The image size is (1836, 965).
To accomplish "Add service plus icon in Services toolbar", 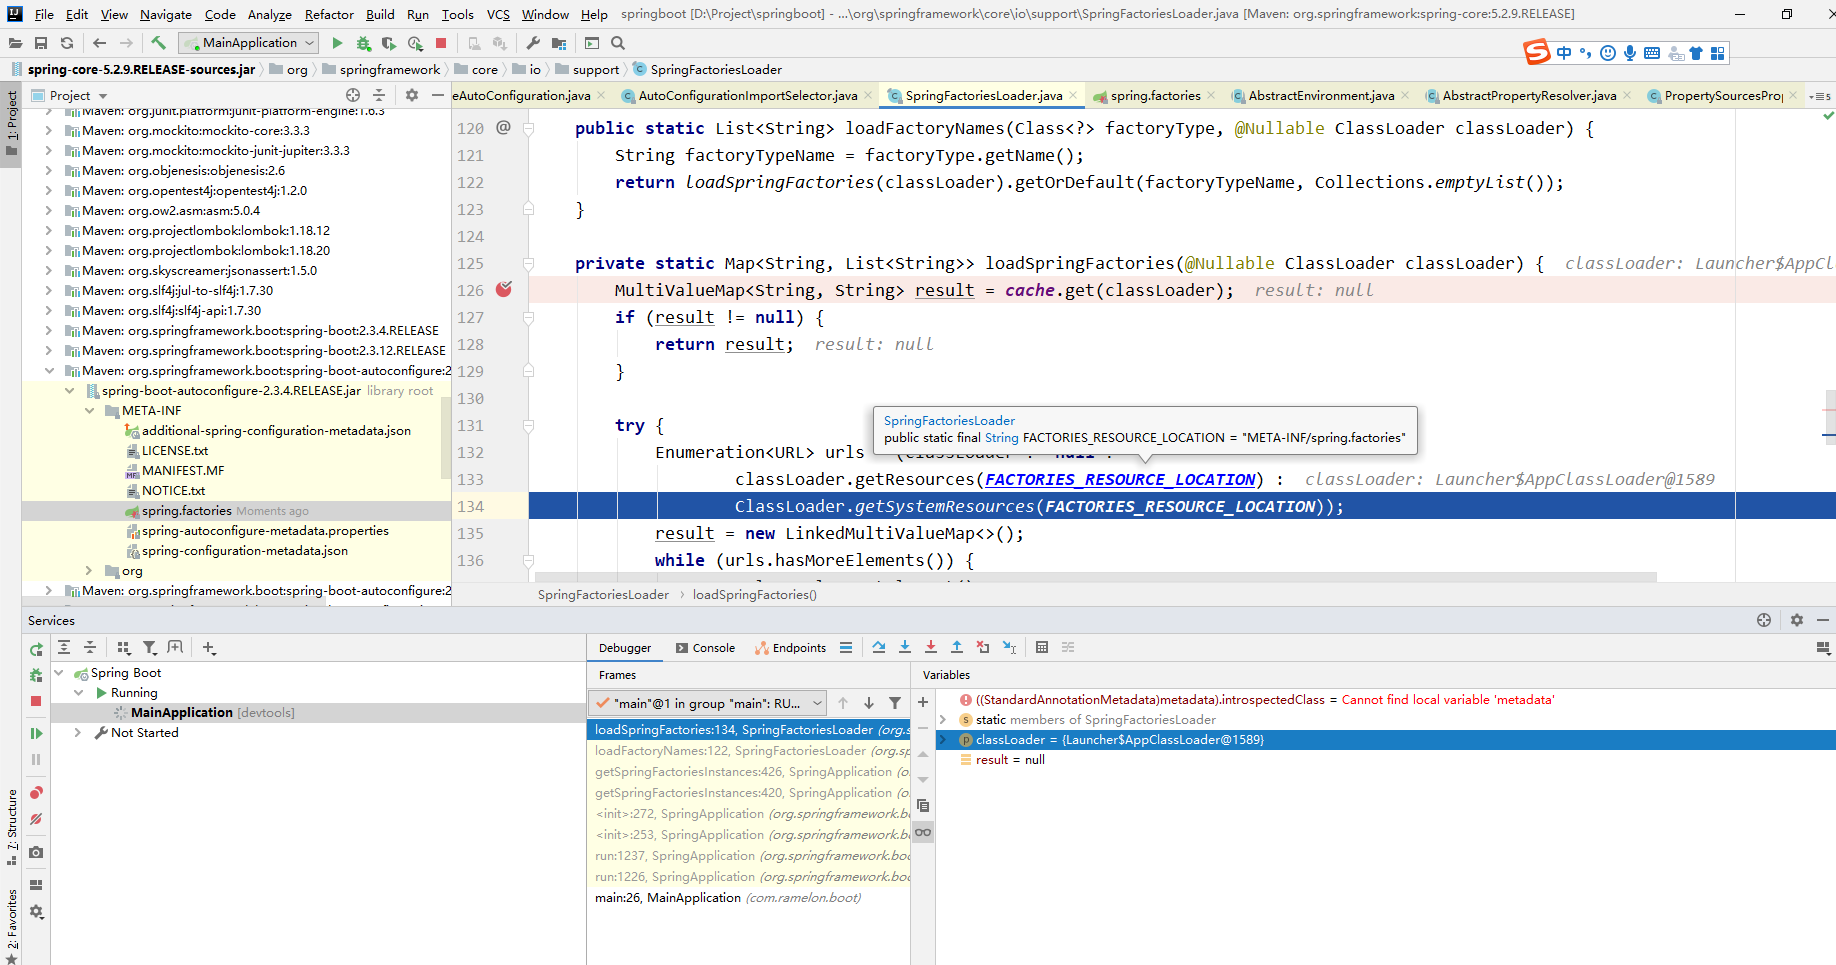I will [x=209, y=647].
